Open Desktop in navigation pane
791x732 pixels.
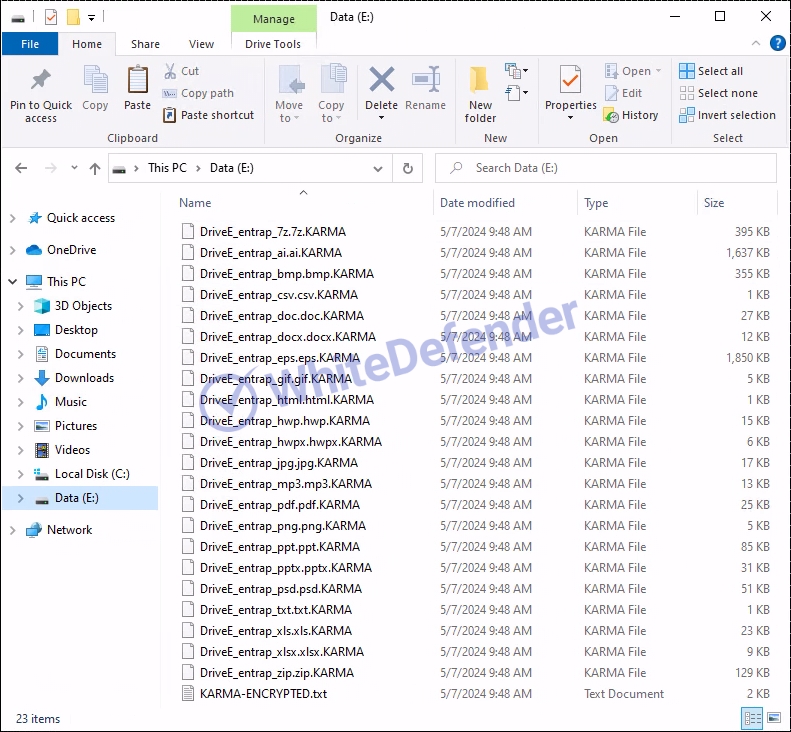pyautogui.click(x=76, y=330)
